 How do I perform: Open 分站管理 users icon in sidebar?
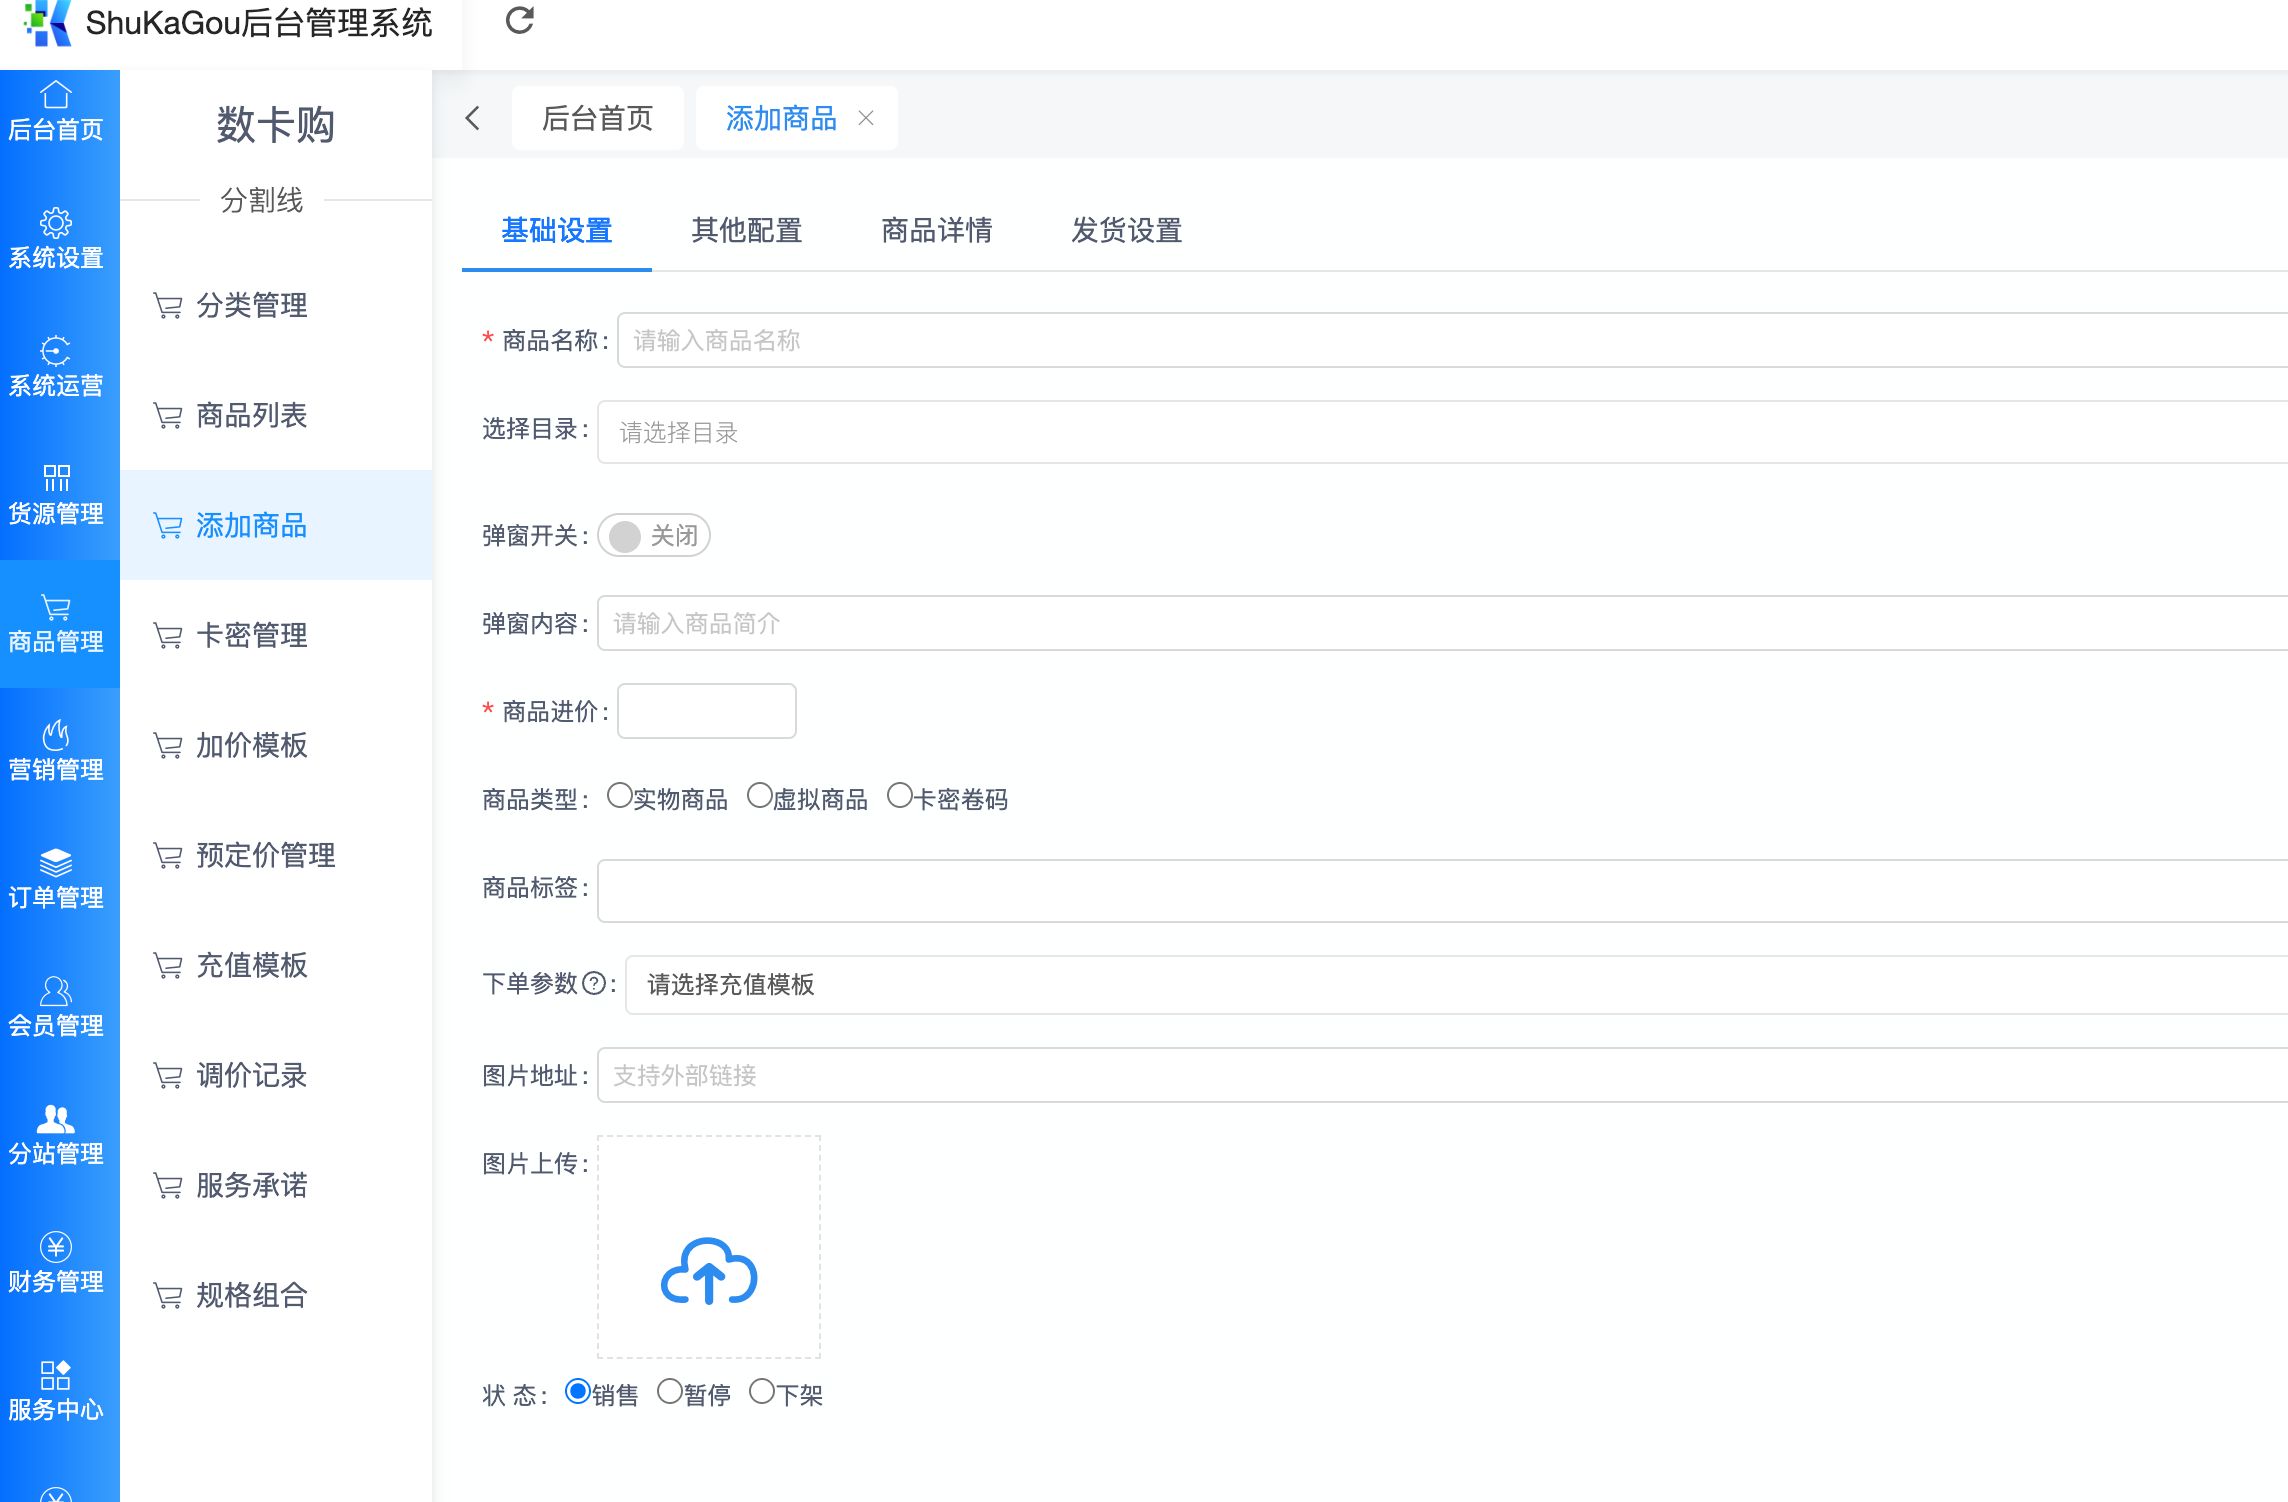pyautogui.click(x=56, y=1118)
